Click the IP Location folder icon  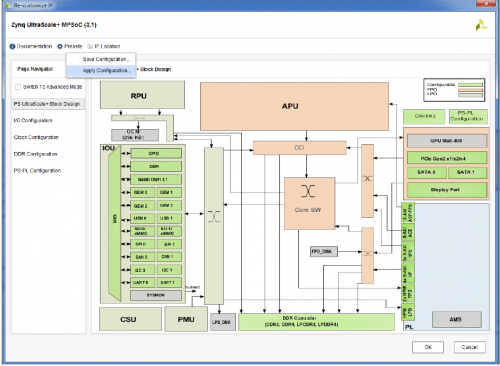90,46
